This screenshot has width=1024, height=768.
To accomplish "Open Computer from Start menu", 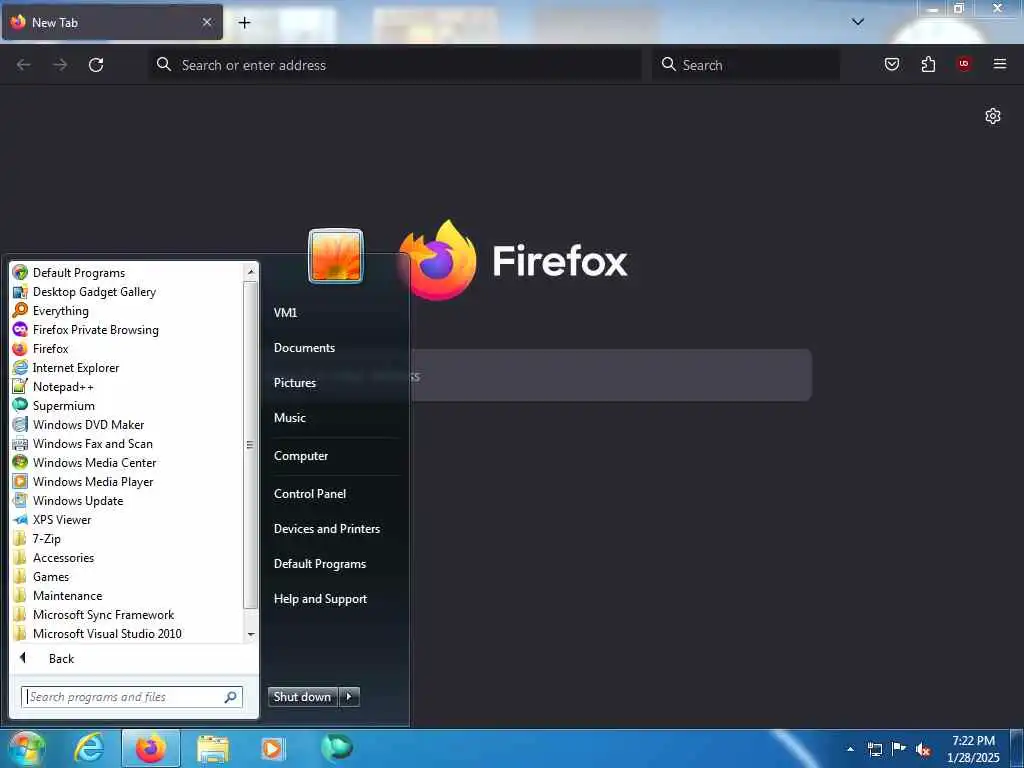I will pyautogui.click(x=300, y=456).
